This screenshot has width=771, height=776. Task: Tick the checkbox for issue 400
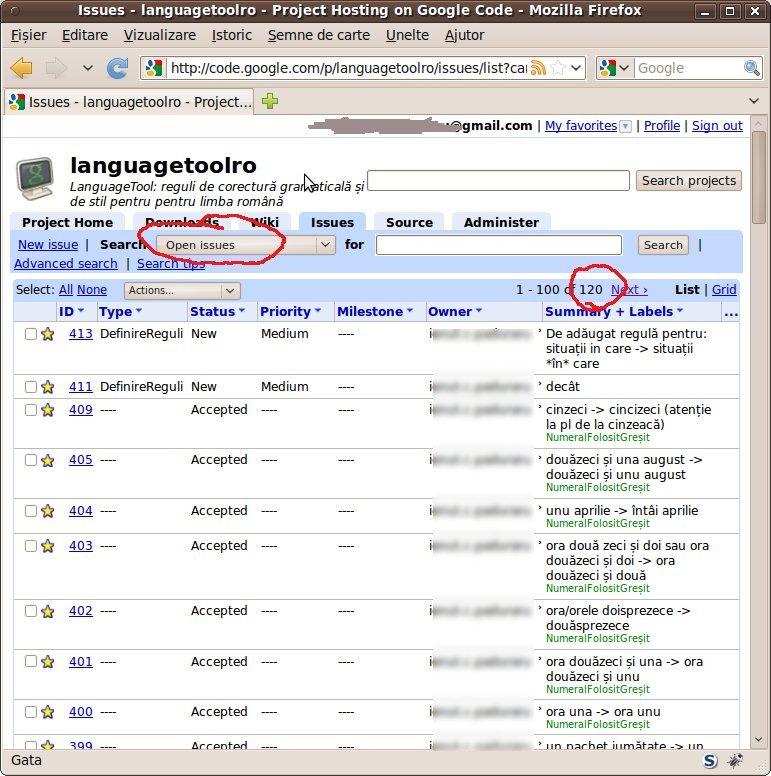[31, 712]
